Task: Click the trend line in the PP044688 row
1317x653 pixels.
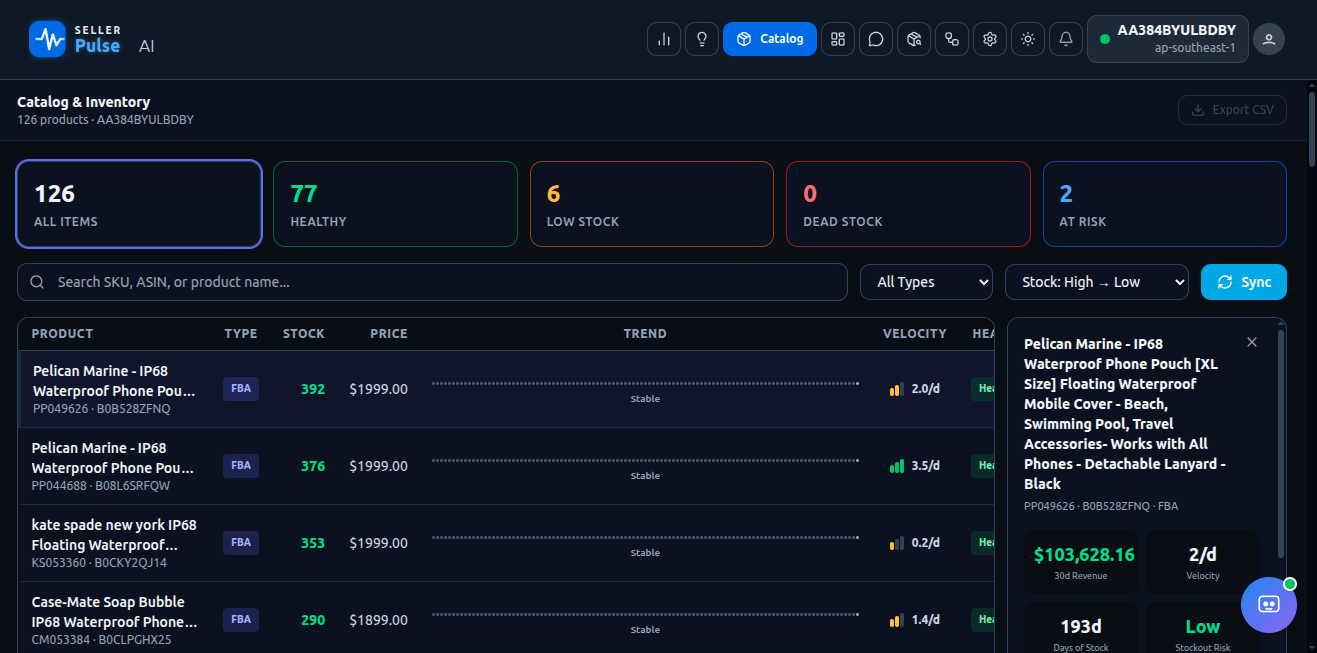Action: (x=645, y=460)
